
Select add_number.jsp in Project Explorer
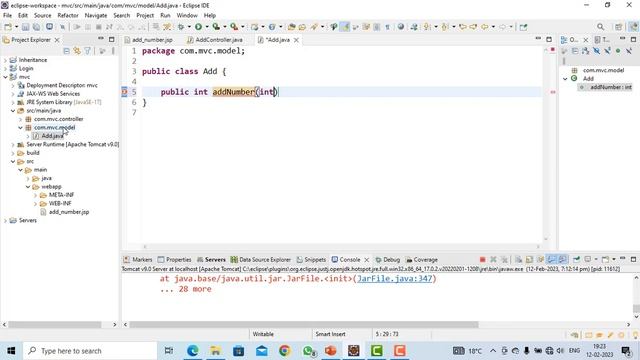[69, 212]
